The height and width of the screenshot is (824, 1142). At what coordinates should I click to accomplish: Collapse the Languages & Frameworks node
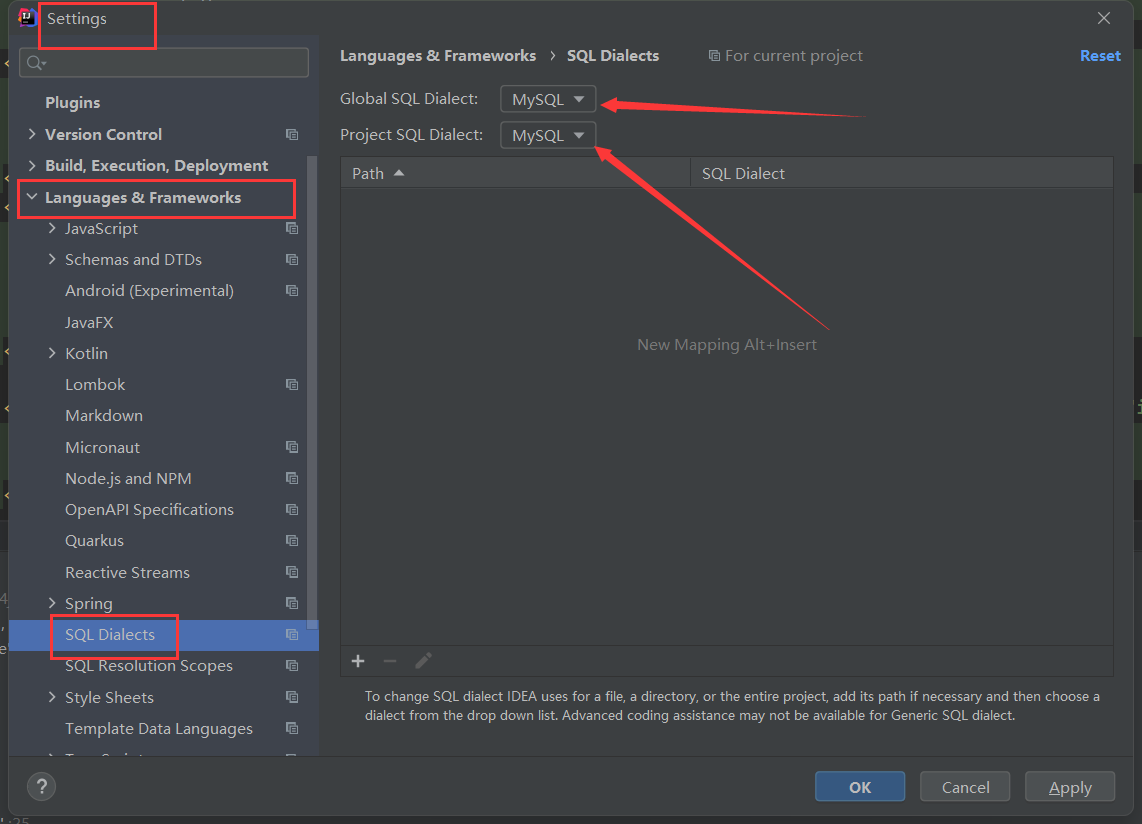tap(32, 197)
